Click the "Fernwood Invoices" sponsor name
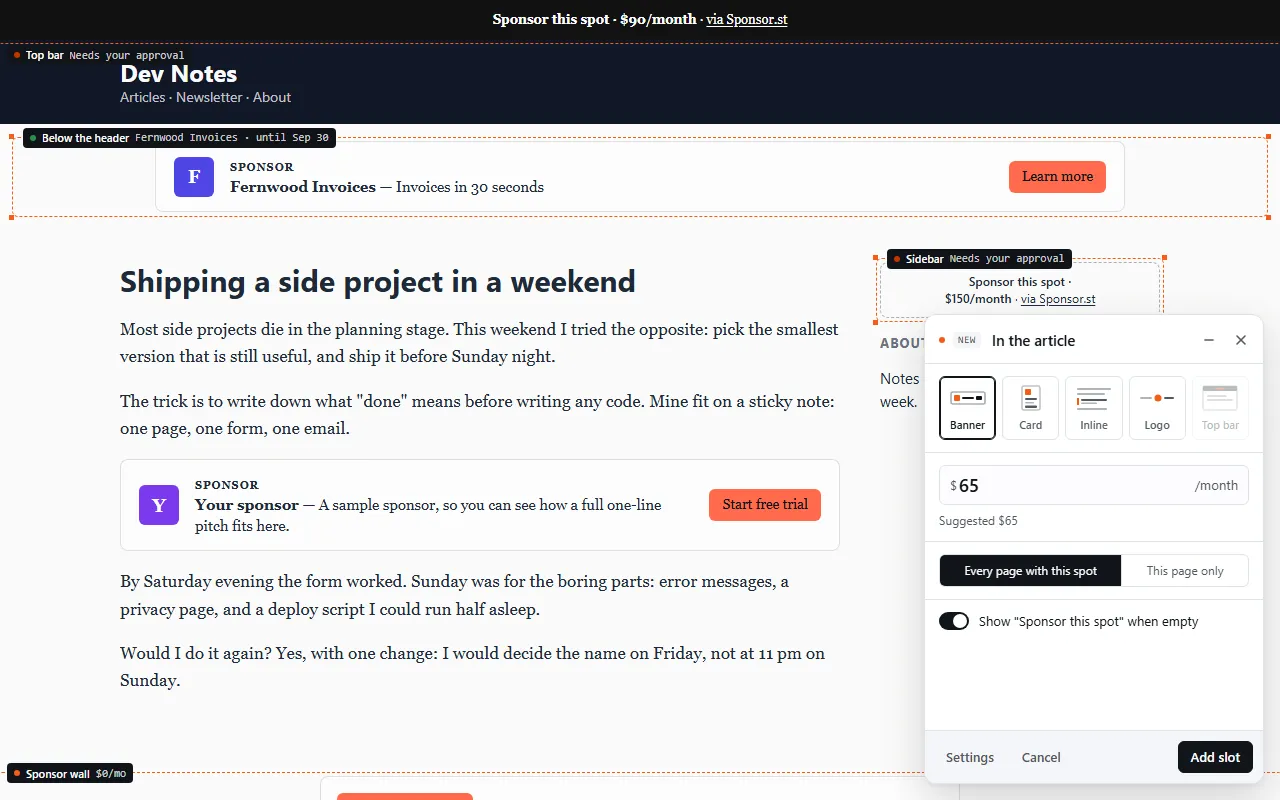This screenshot has height=800, width=1280. pos(303,187)
